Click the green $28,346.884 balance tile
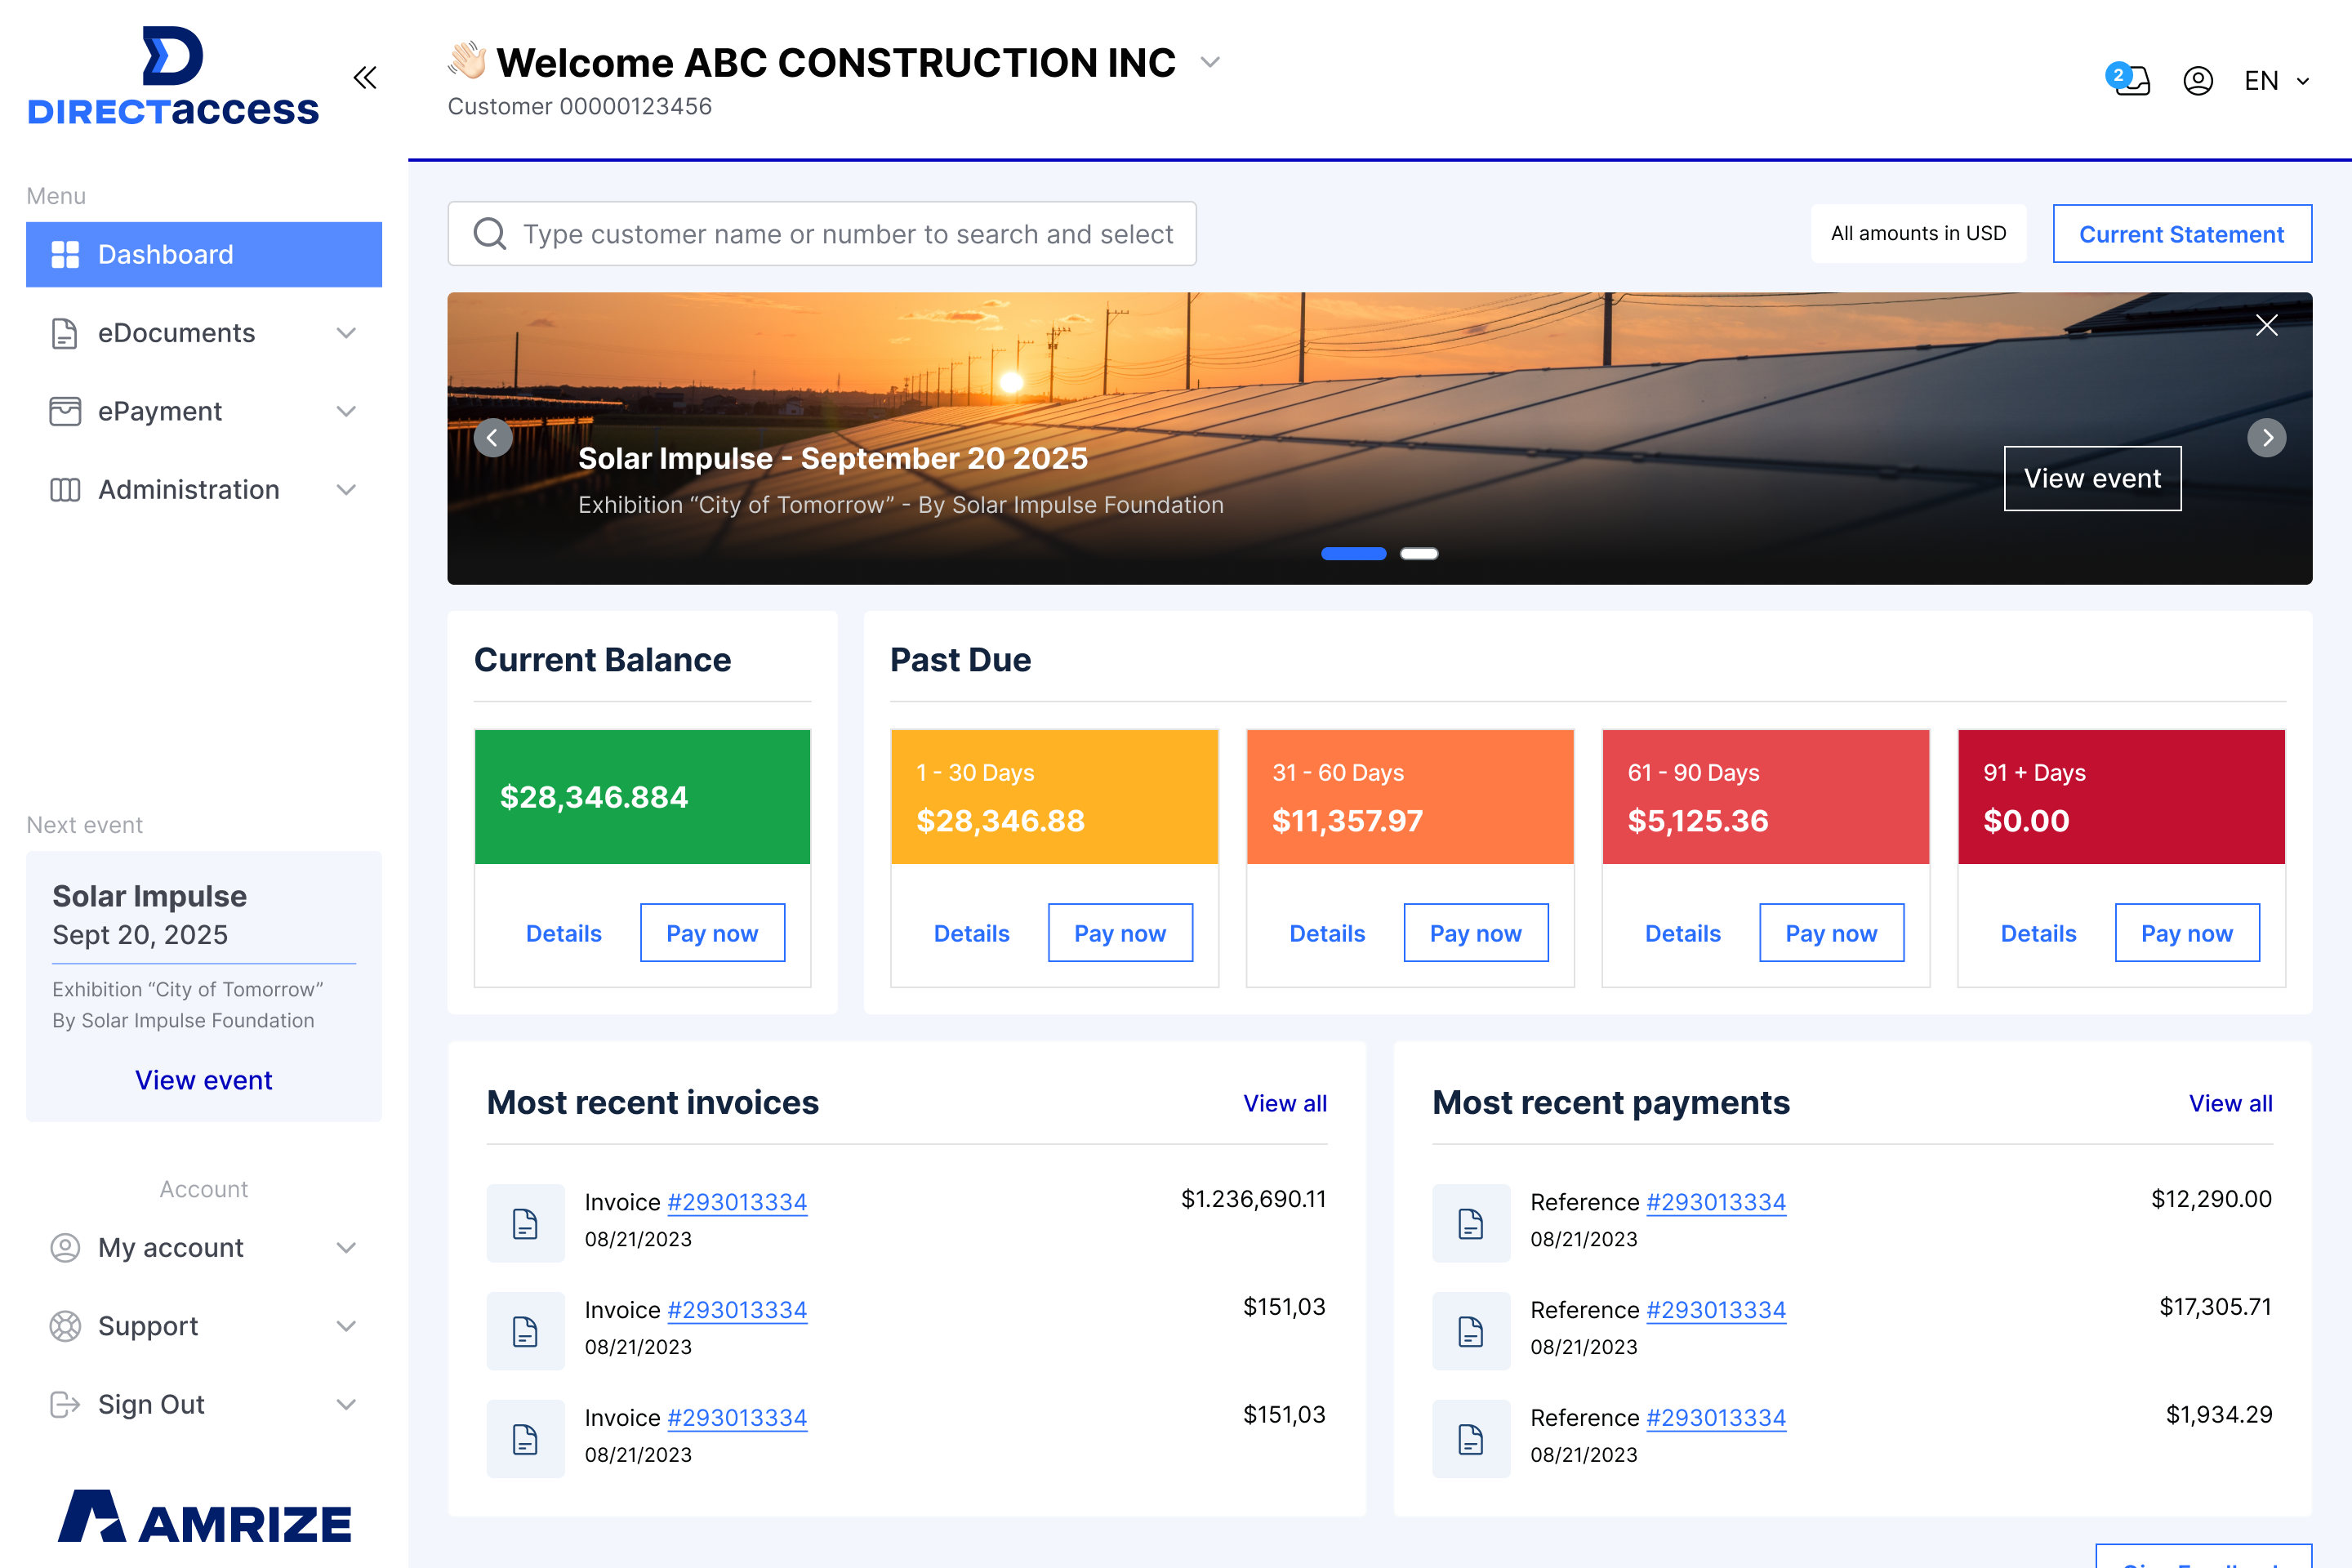The width and height of the screenshot is (2352, 1568). point(642,797)
